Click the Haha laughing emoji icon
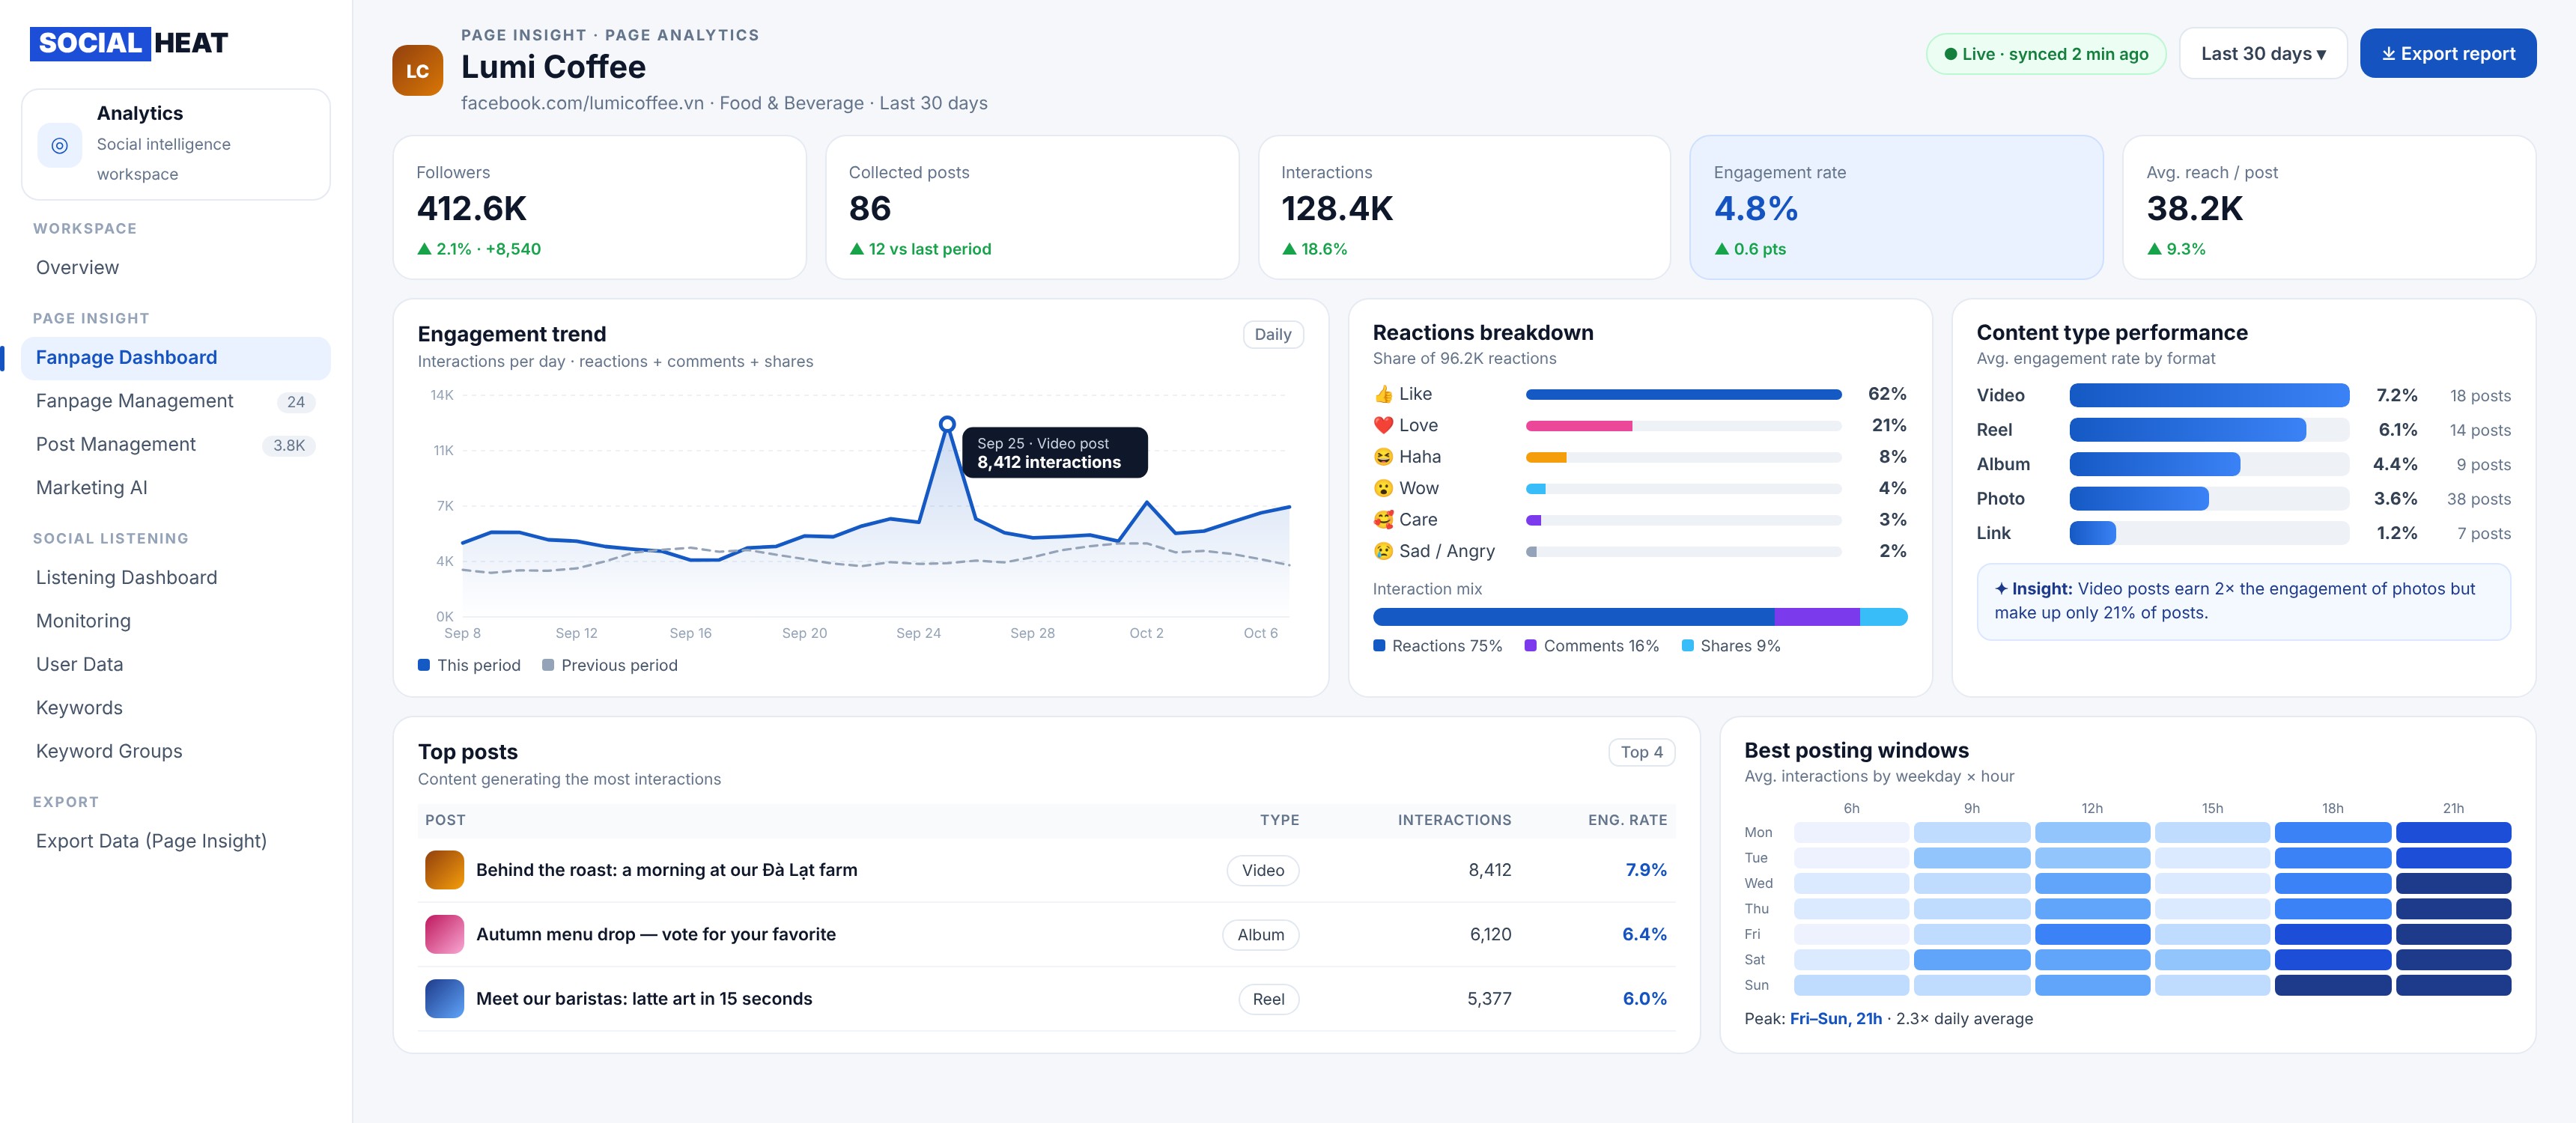2576x1123 pixels. pos(1383,457)
